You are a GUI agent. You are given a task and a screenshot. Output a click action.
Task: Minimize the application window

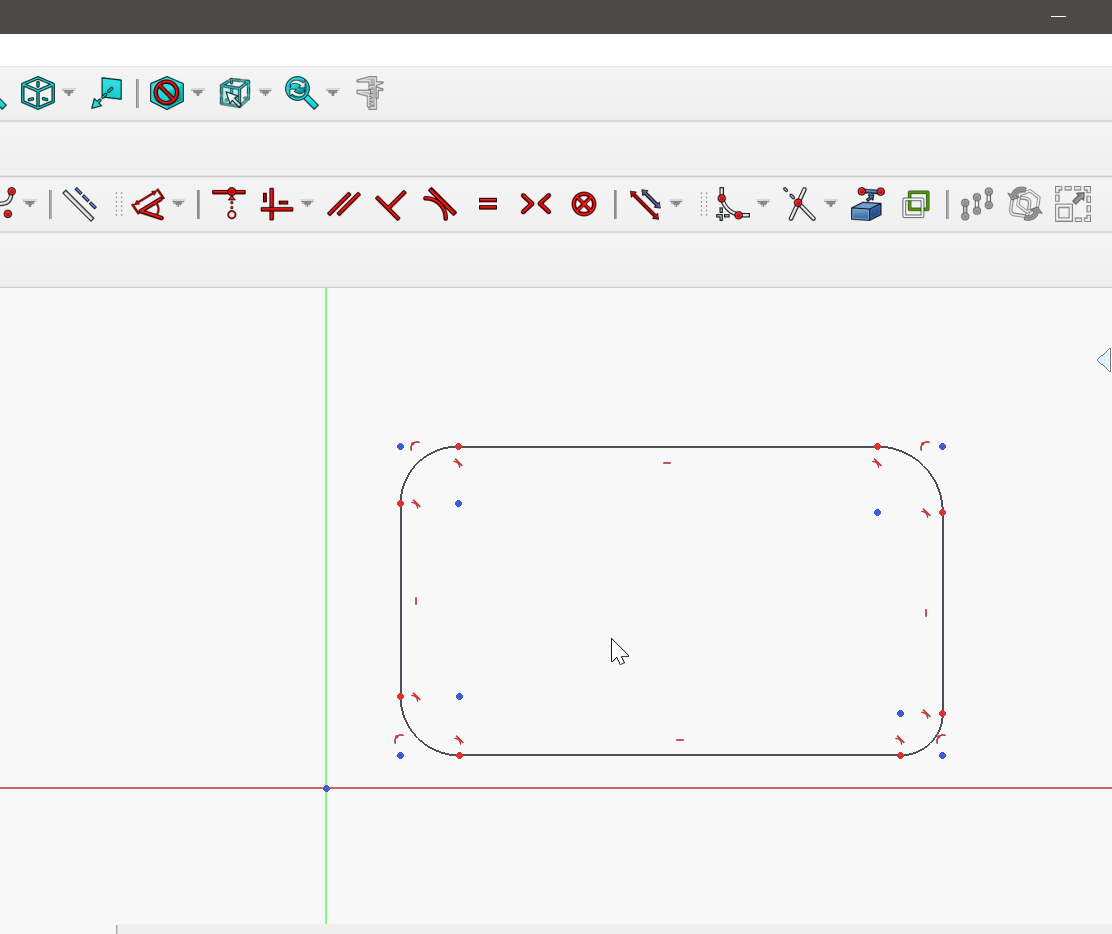pyautogui.click(x=1058, y=16)
